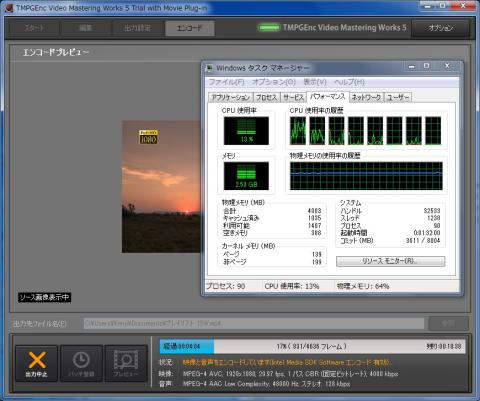Click the 非ページ kernel memory row
Screen dimensions: 480x401
(x=272, y=262)
